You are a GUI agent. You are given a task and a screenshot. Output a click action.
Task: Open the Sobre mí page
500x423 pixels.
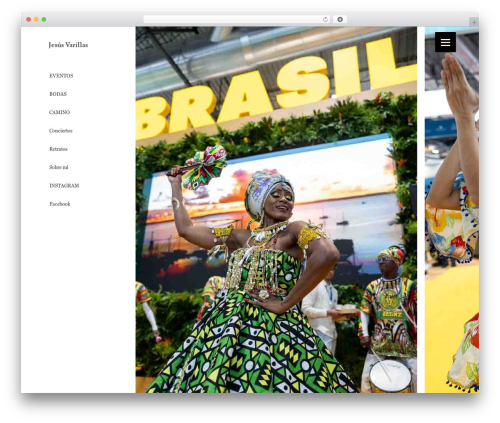click(x=59, y=167)
